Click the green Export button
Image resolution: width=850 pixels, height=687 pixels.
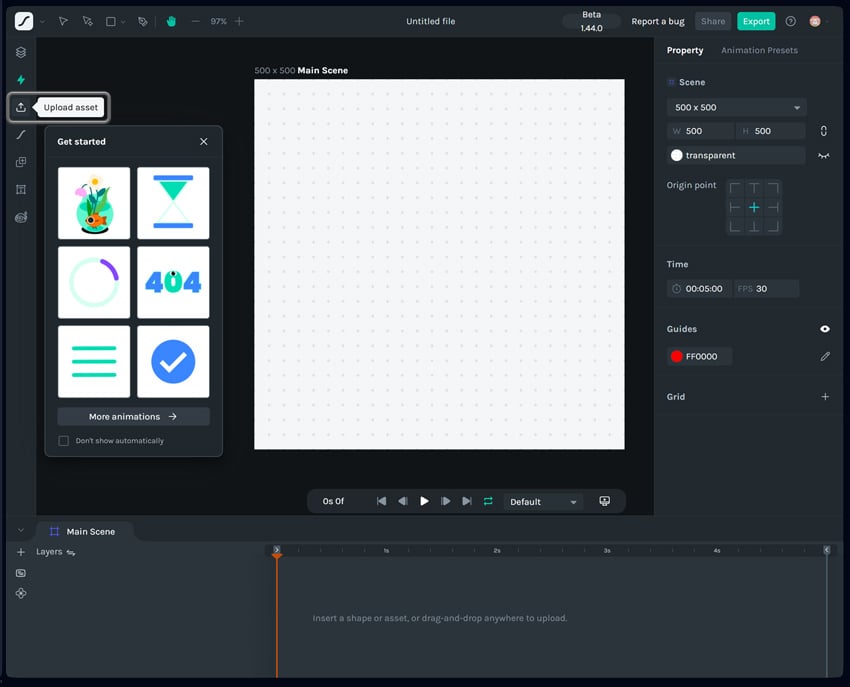(x=756, y=21)
